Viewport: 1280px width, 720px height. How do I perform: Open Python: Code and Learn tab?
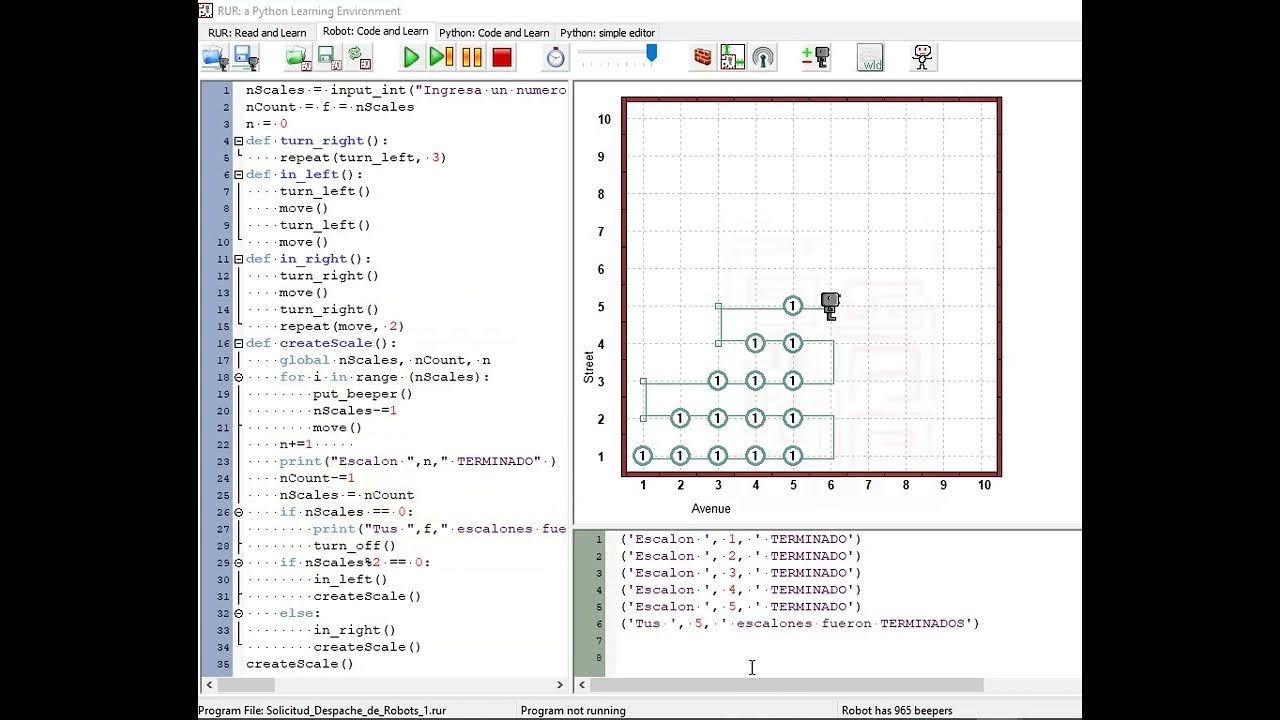point(494,33)
